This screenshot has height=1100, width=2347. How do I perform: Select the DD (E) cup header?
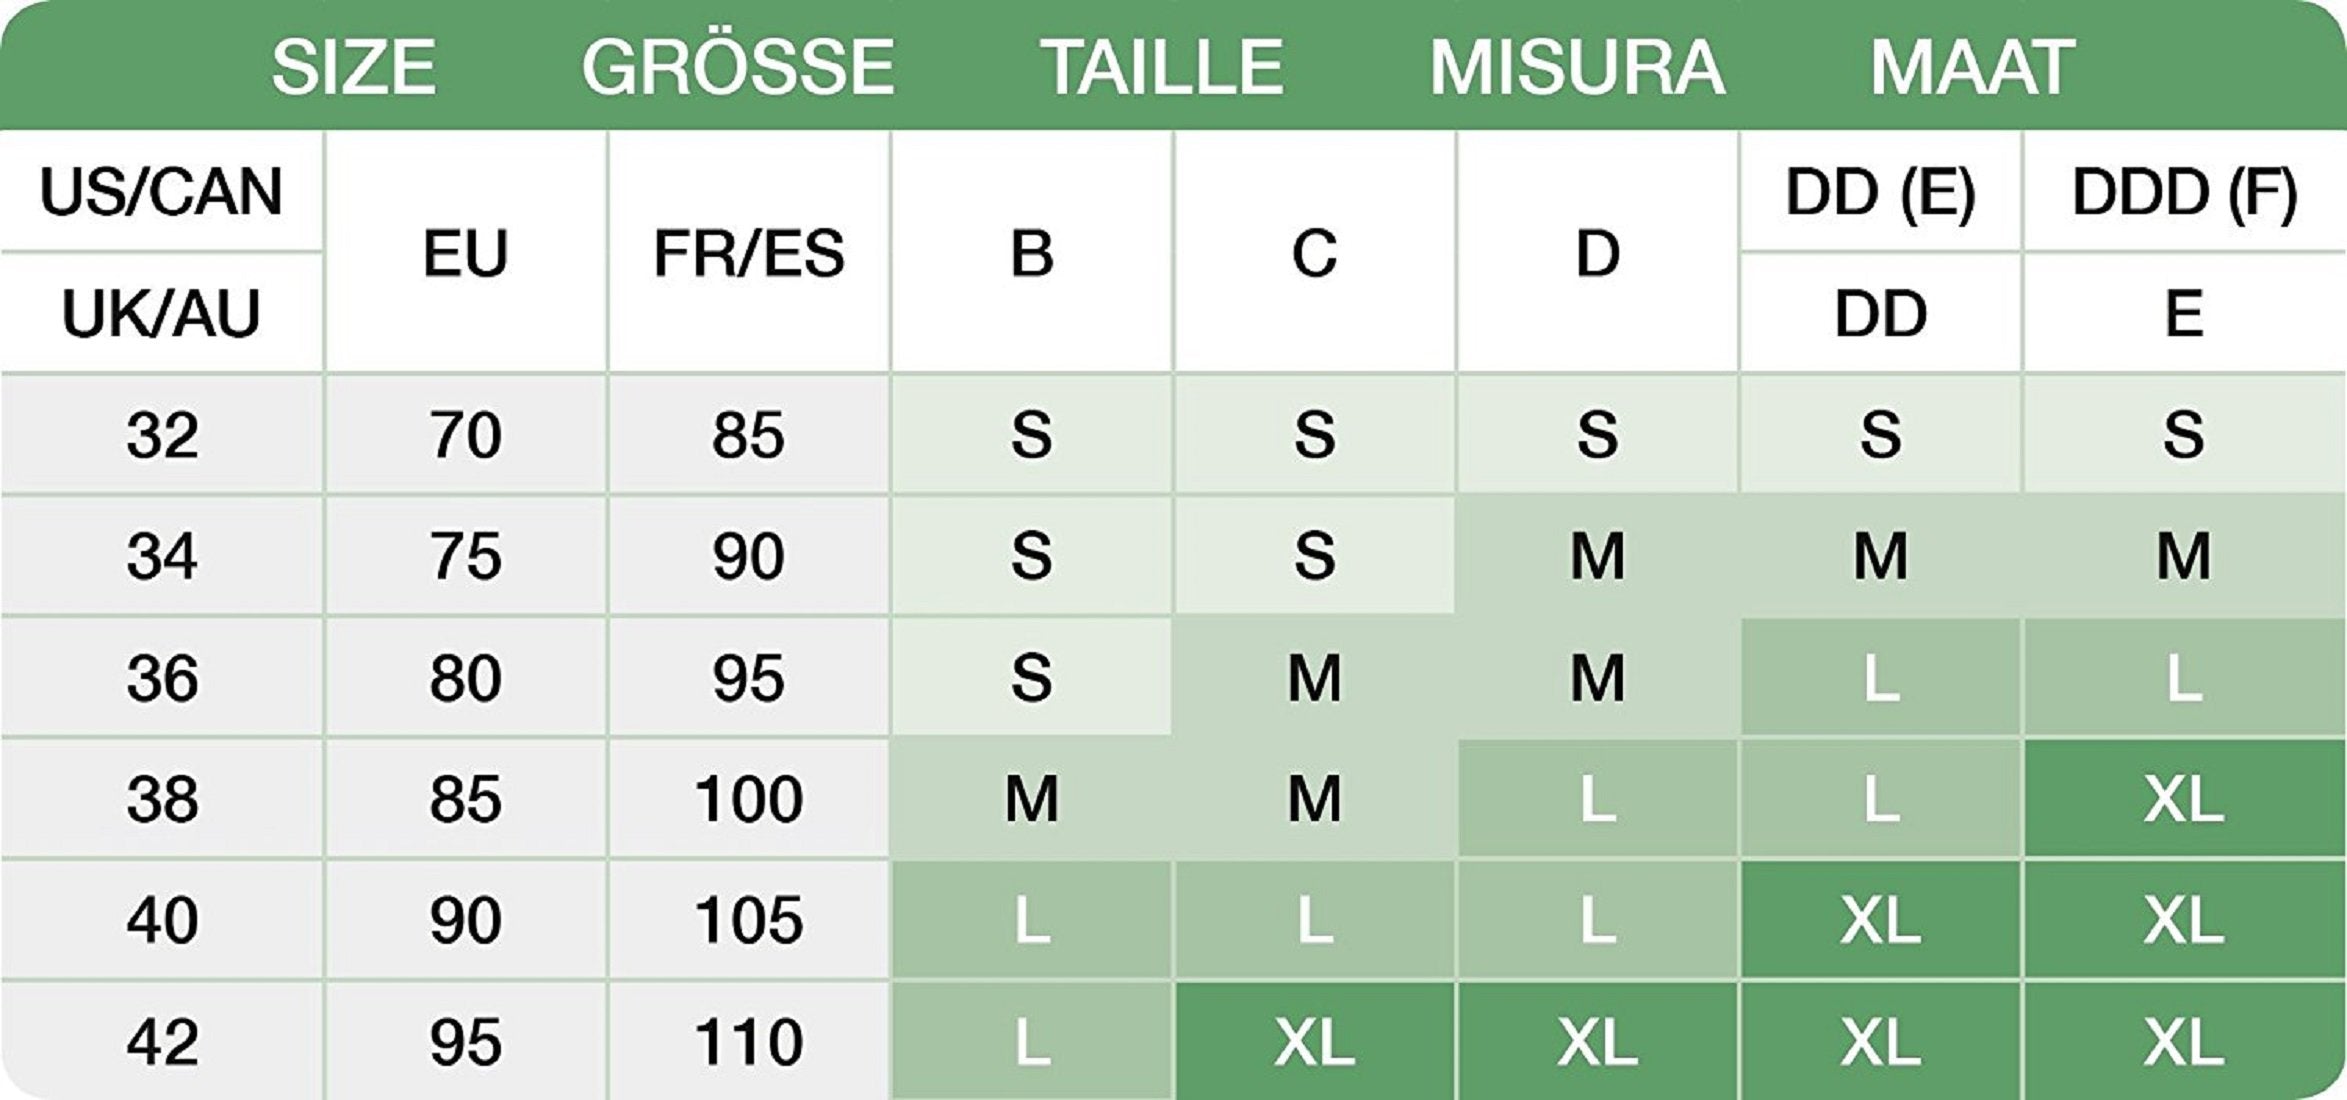pyautogui.click(x=1880, y=191)
